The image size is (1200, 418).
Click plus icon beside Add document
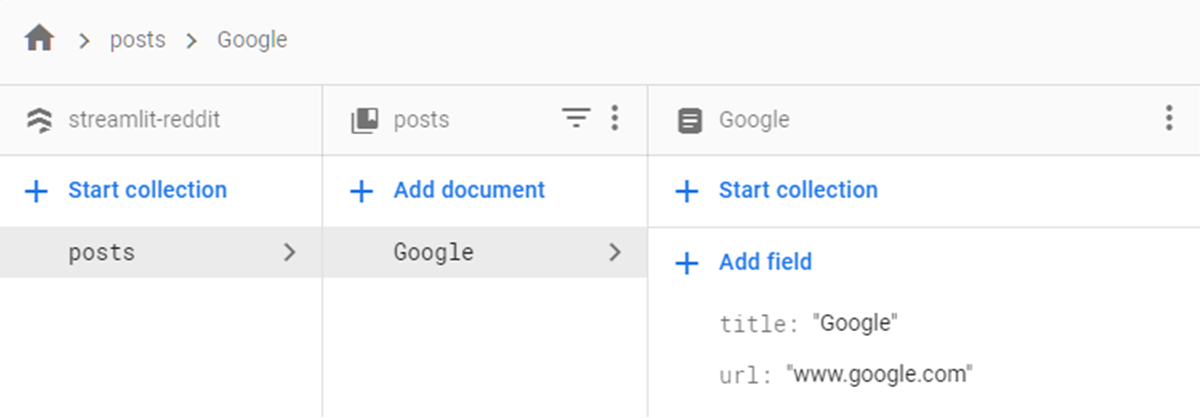coord(361,191)
